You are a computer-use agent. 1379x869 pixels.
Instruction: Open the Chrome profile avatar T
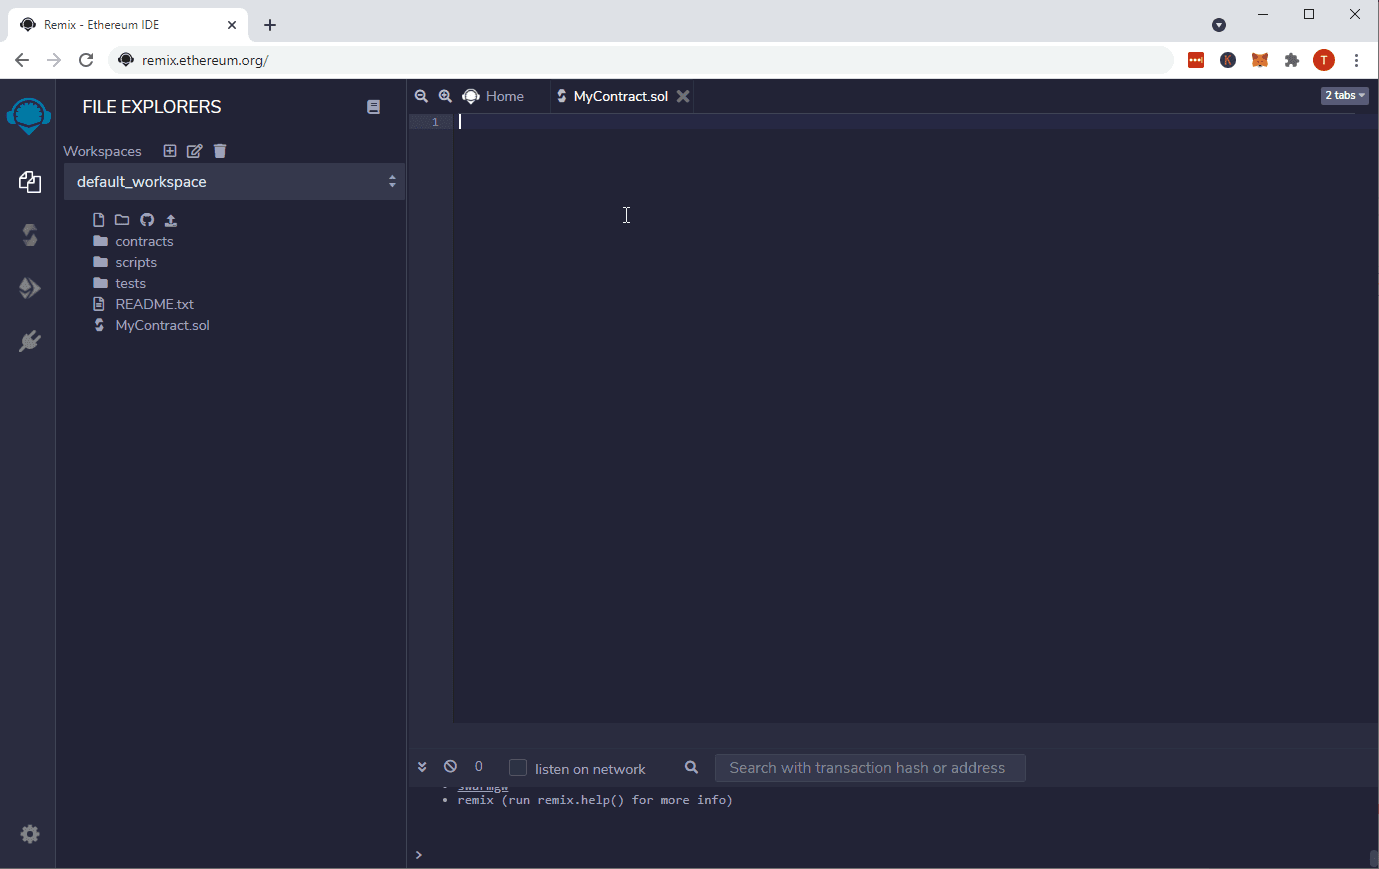pos(1324,60)
